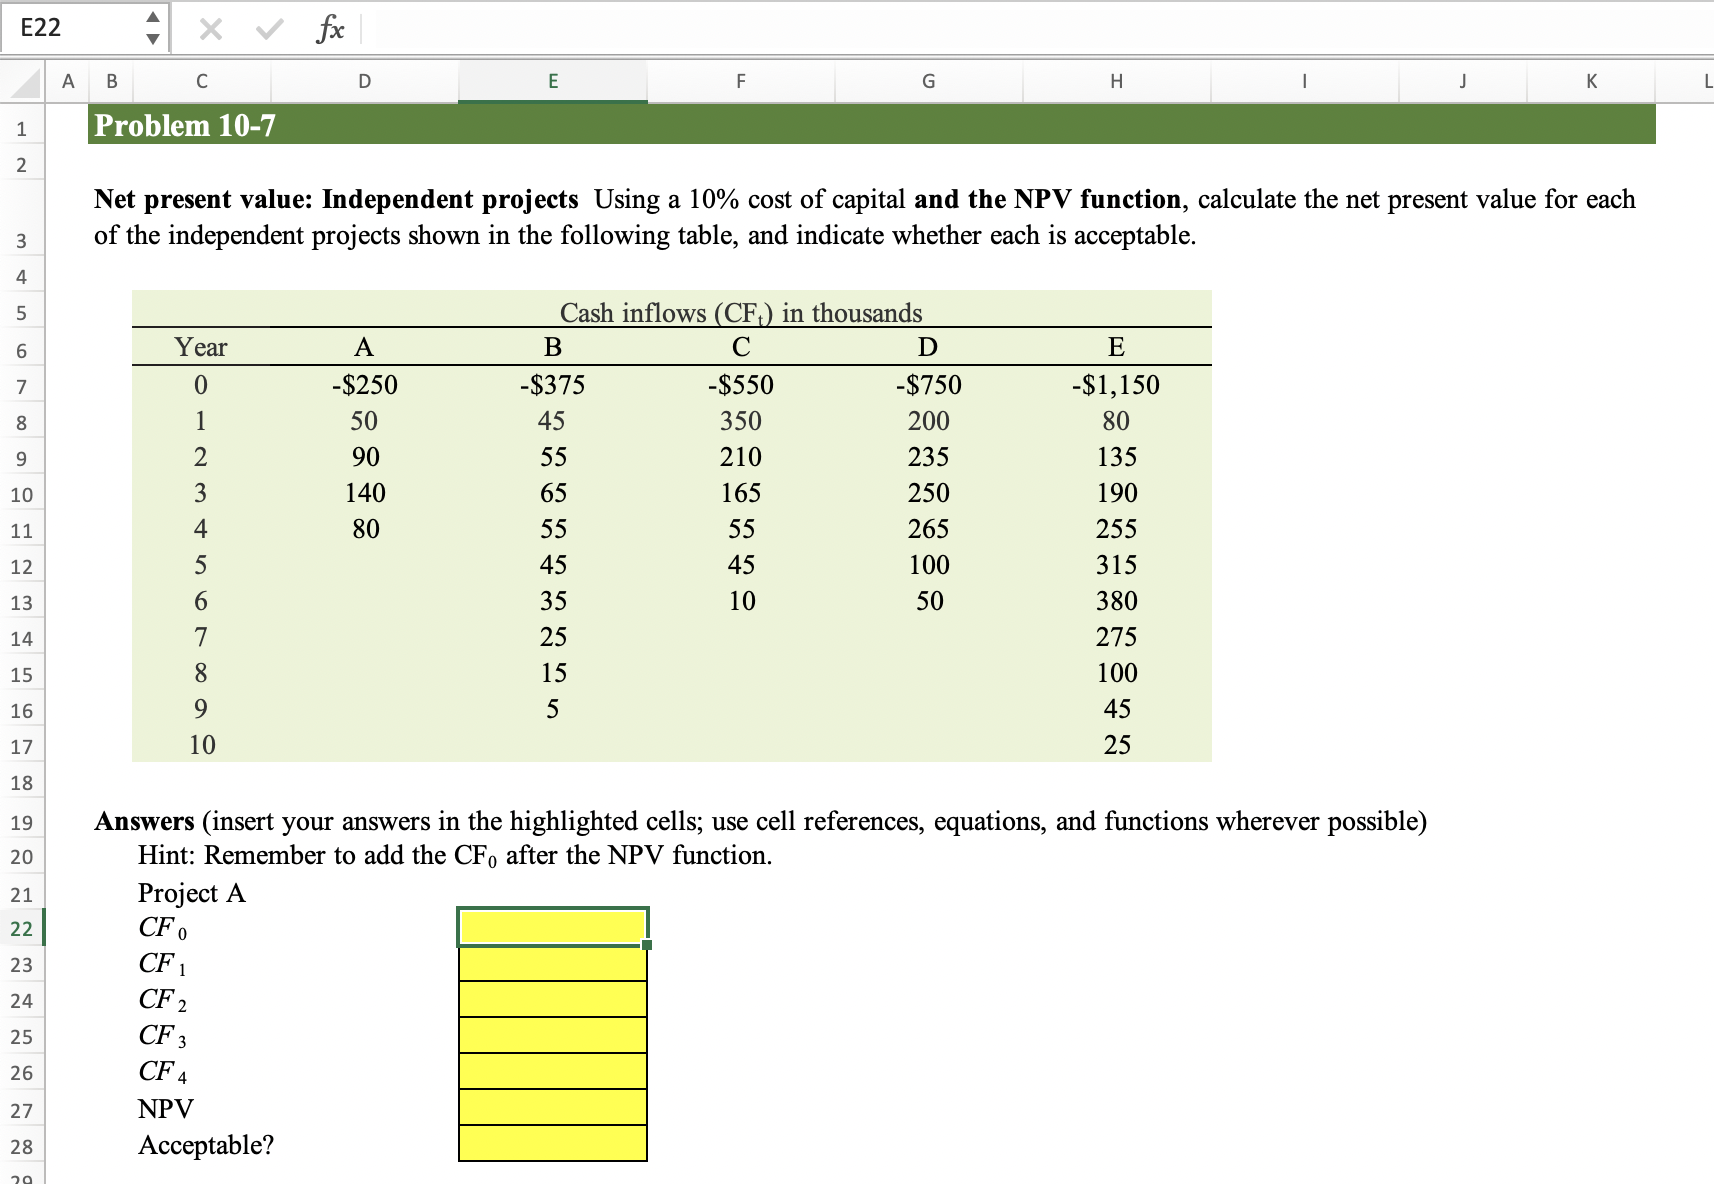Select the yellow CF0 answer cell
Screen dimensions: 1714x1184
tap(552, 926)
